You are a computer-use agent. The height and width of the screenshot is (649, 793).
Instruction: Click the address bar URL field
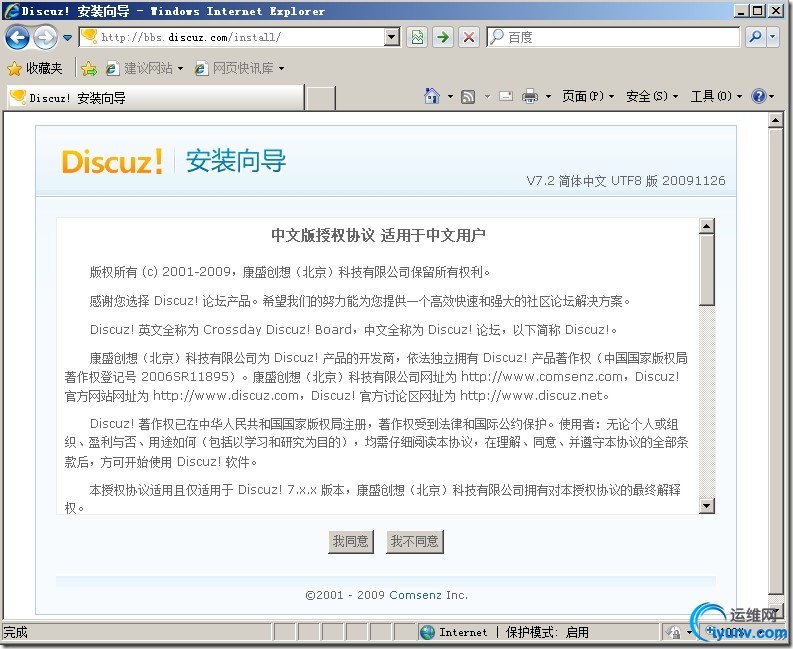232,37
